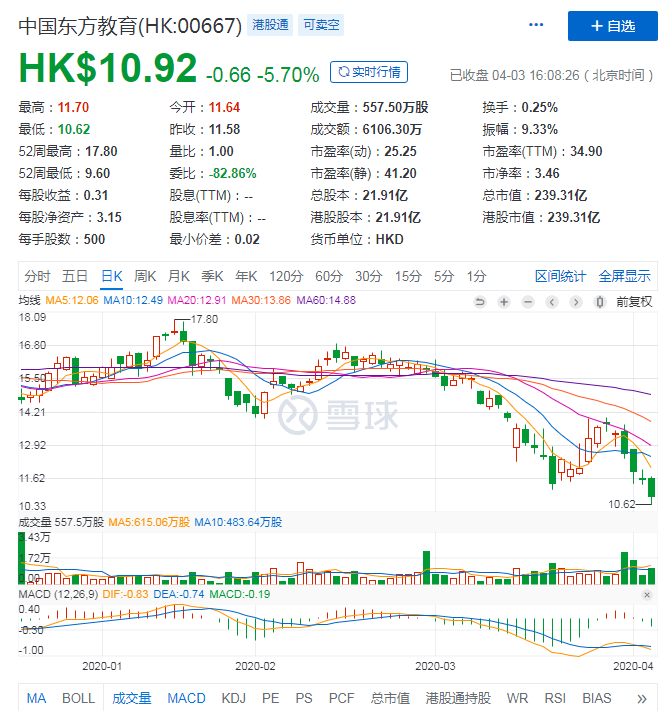The height and width of the screenshot is (711, 666).
Task: Expand more indicators with the » arrow
Action: click(641, 698)
